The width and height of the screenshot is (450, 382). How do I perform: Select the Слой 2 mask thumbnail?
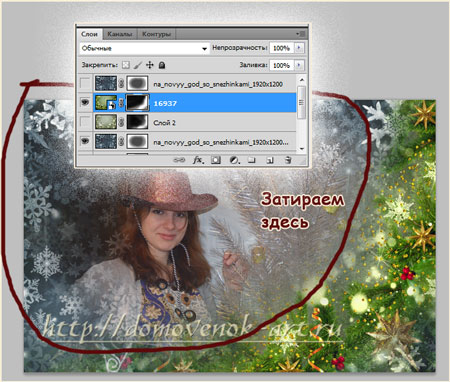pyautogui.click(x=137, y=122)
